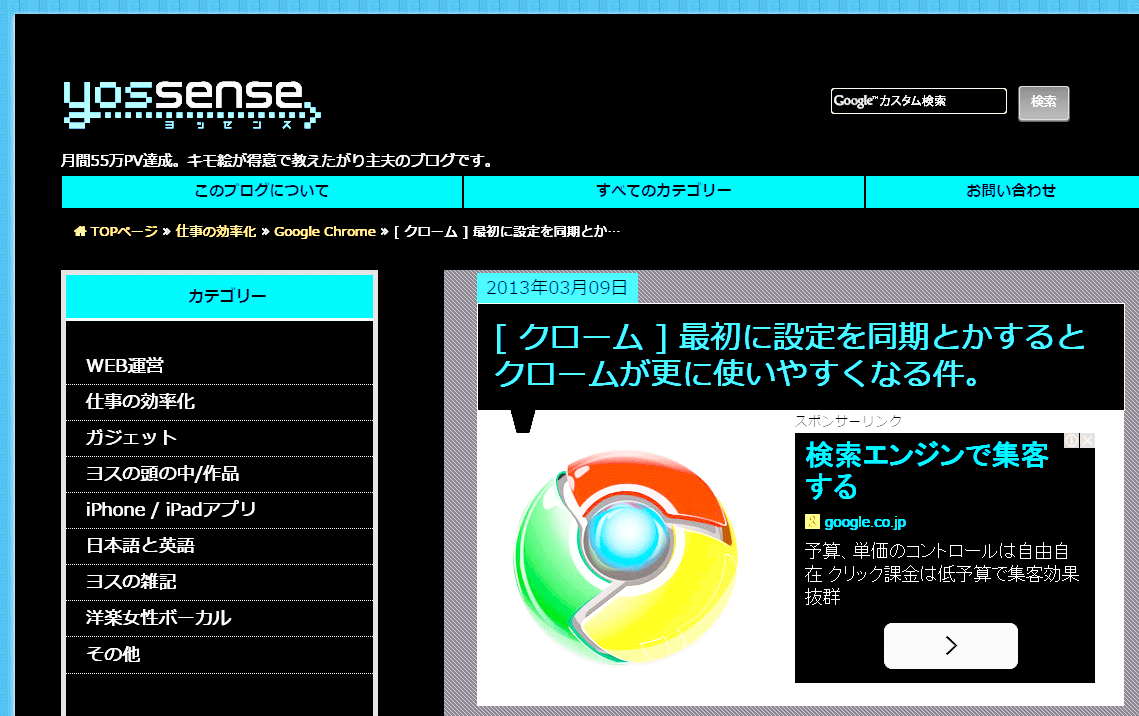Open Google Chrome breadcrumb link
This screenshot has width=1139, height=716.
[x=325, y=232]
